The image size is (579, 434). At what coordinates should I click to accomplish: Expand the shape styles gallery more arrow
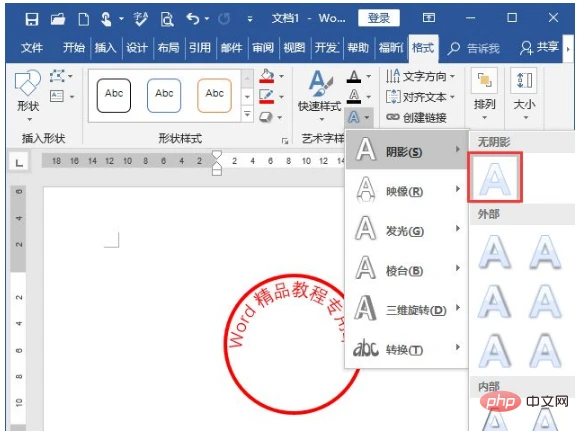tap(247, 115)
